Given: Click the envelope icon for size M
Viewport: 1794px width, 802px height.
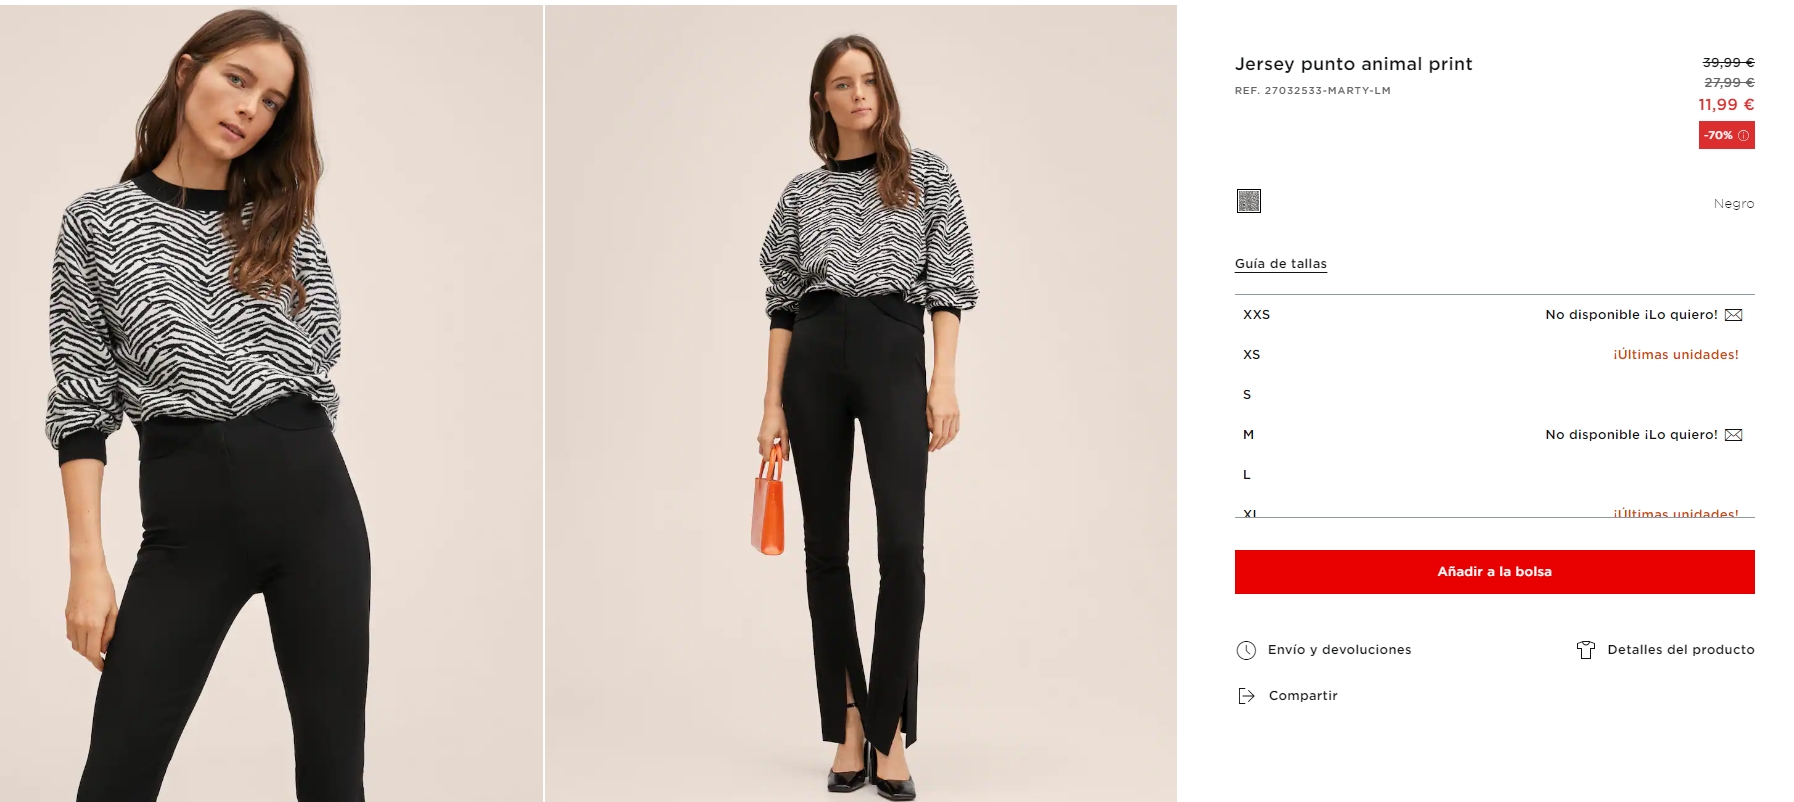Looking at the screenshot, I should 1734,435.
